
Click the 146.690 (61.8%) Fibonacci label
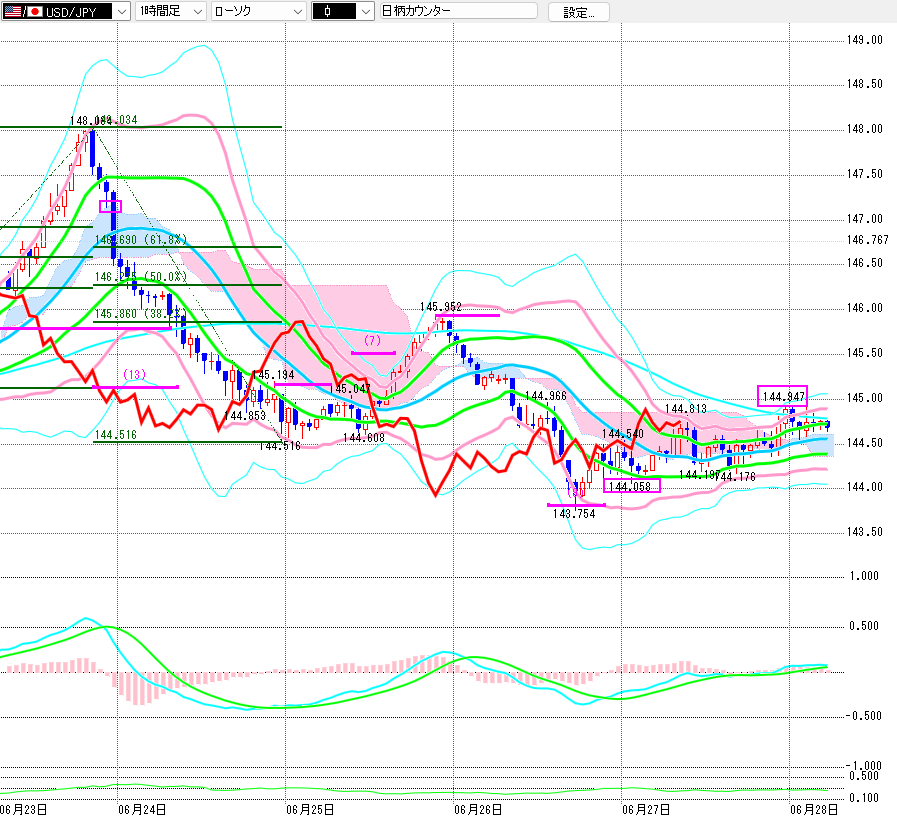pyautogui.click(x=141, y=240)
